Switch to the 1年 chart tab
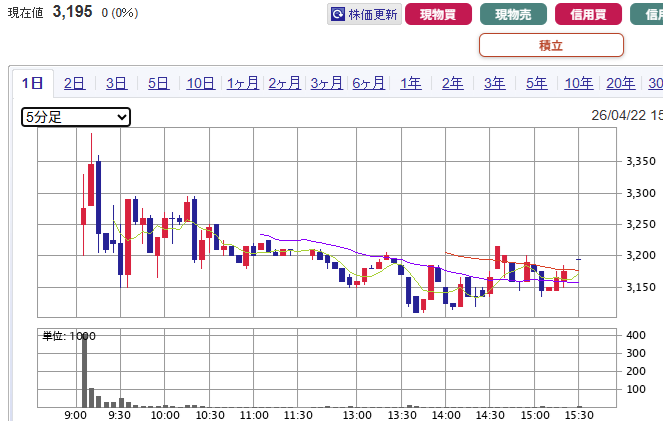 410,83
